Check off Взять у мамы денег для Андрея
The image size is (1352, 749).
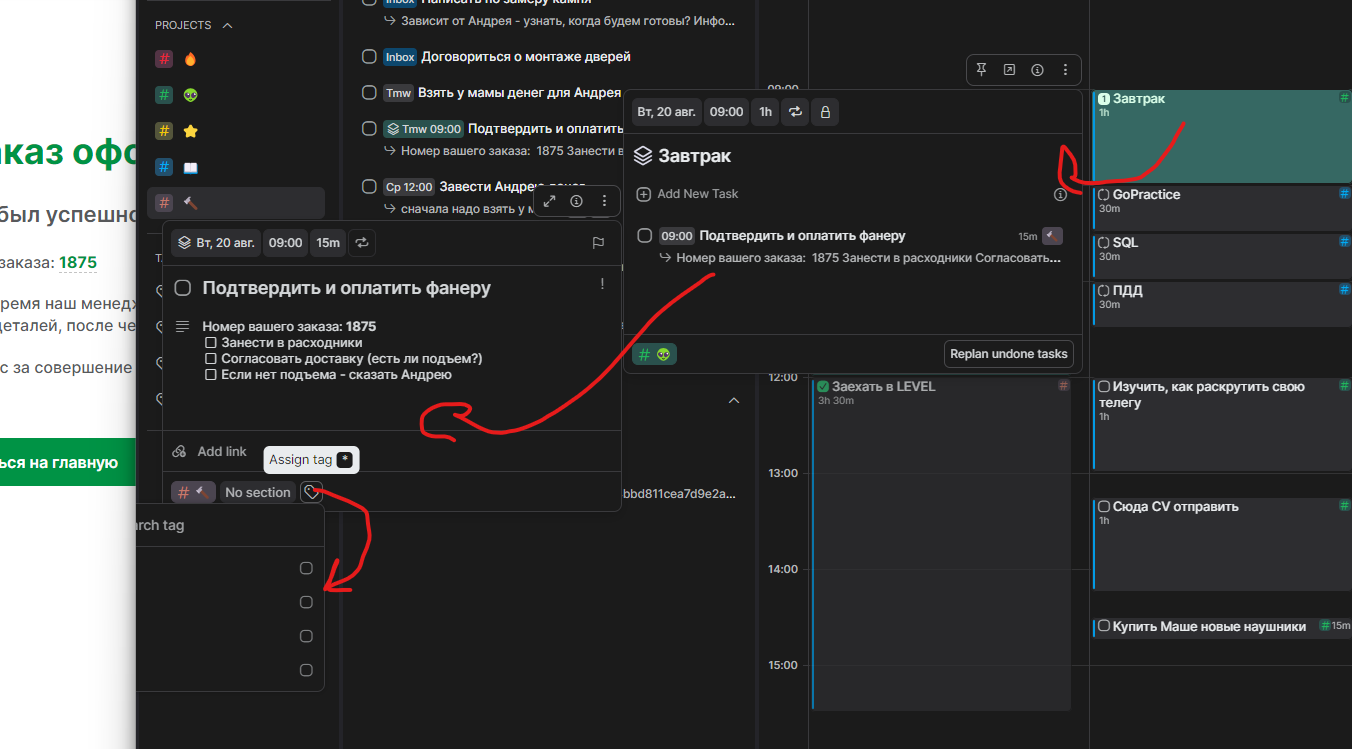pyautogui.click(x=369, y=93)
